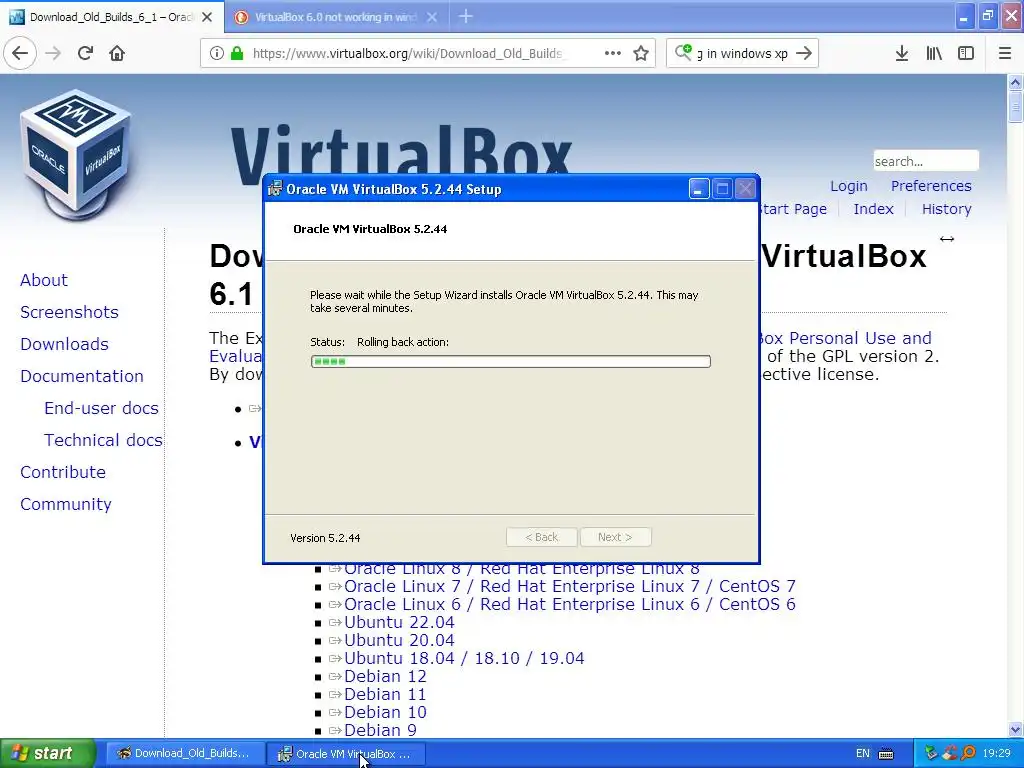The image size is (1024, 768).
Task: Open Firefox hamburger menu
Action: pos(1005,53)
